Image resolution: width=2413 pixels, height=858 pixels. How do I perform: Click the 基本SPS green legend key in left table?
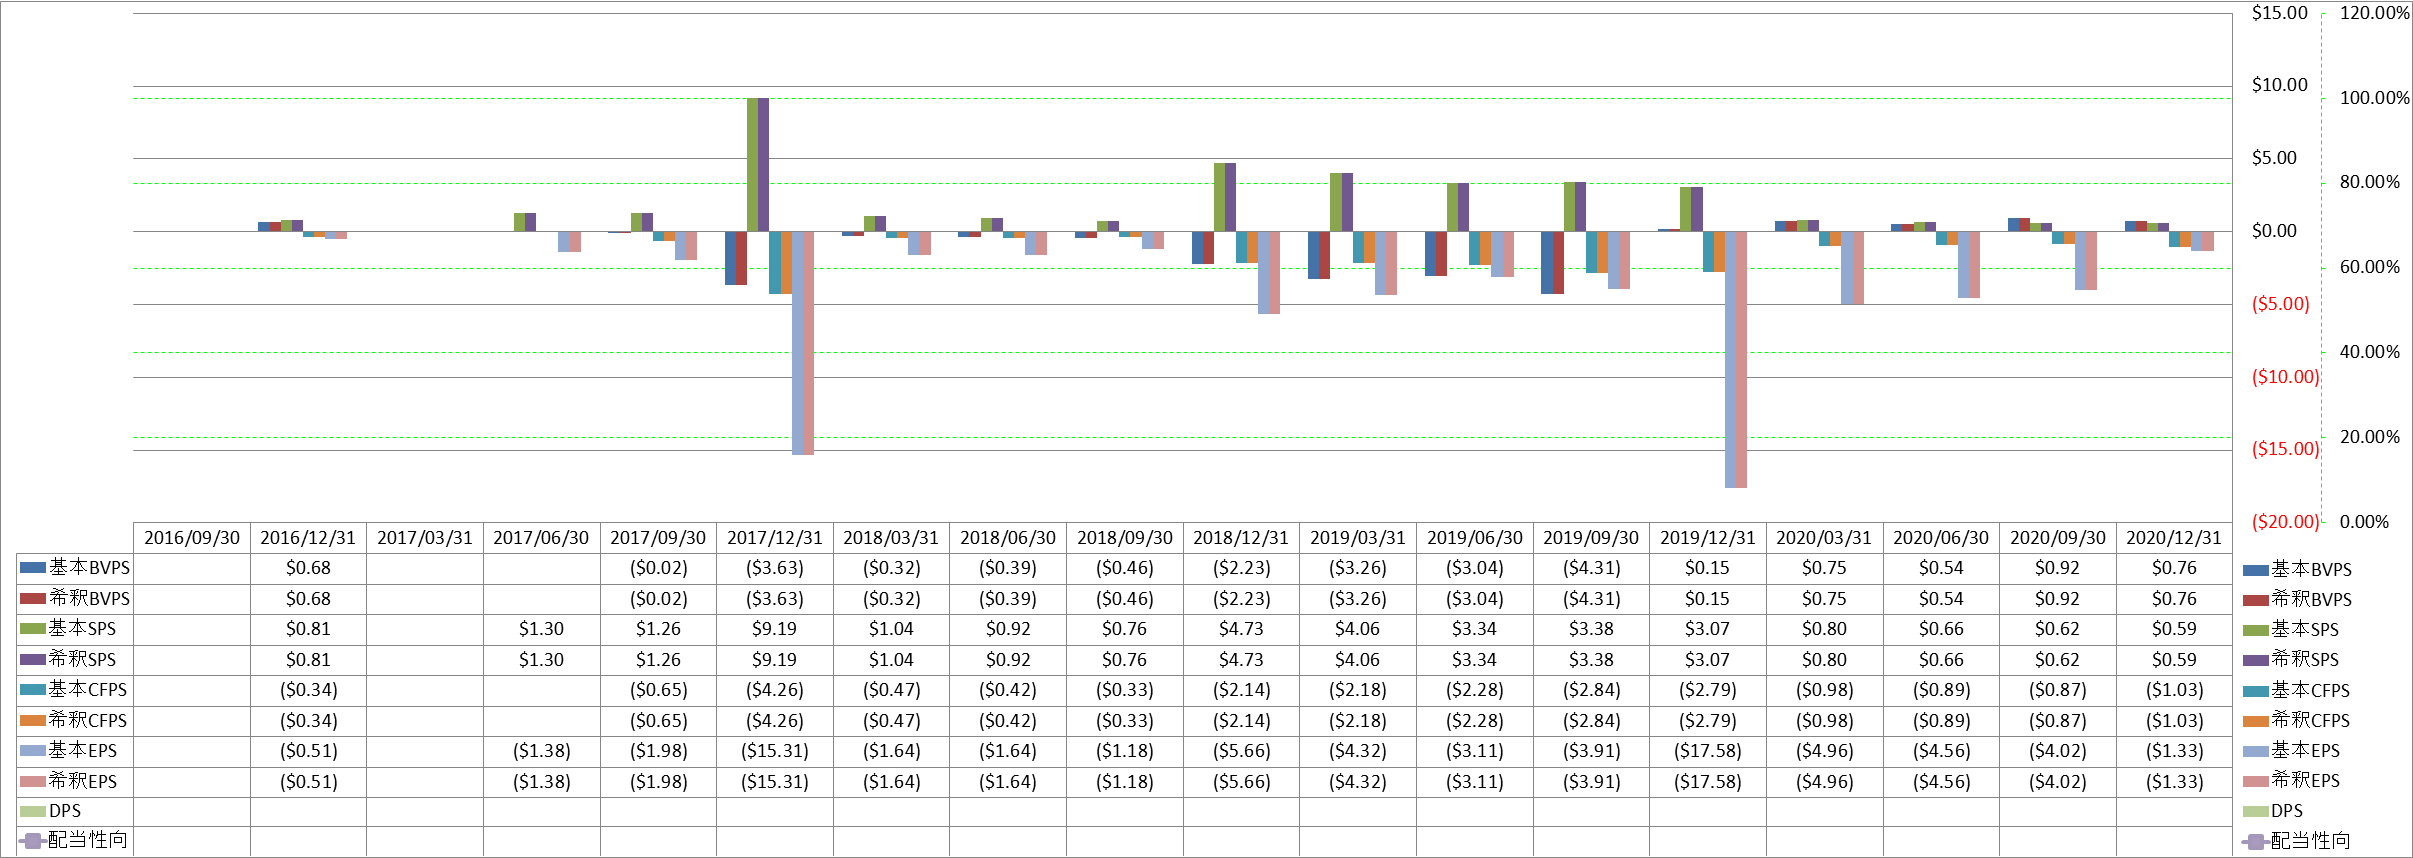coord(33,629)
